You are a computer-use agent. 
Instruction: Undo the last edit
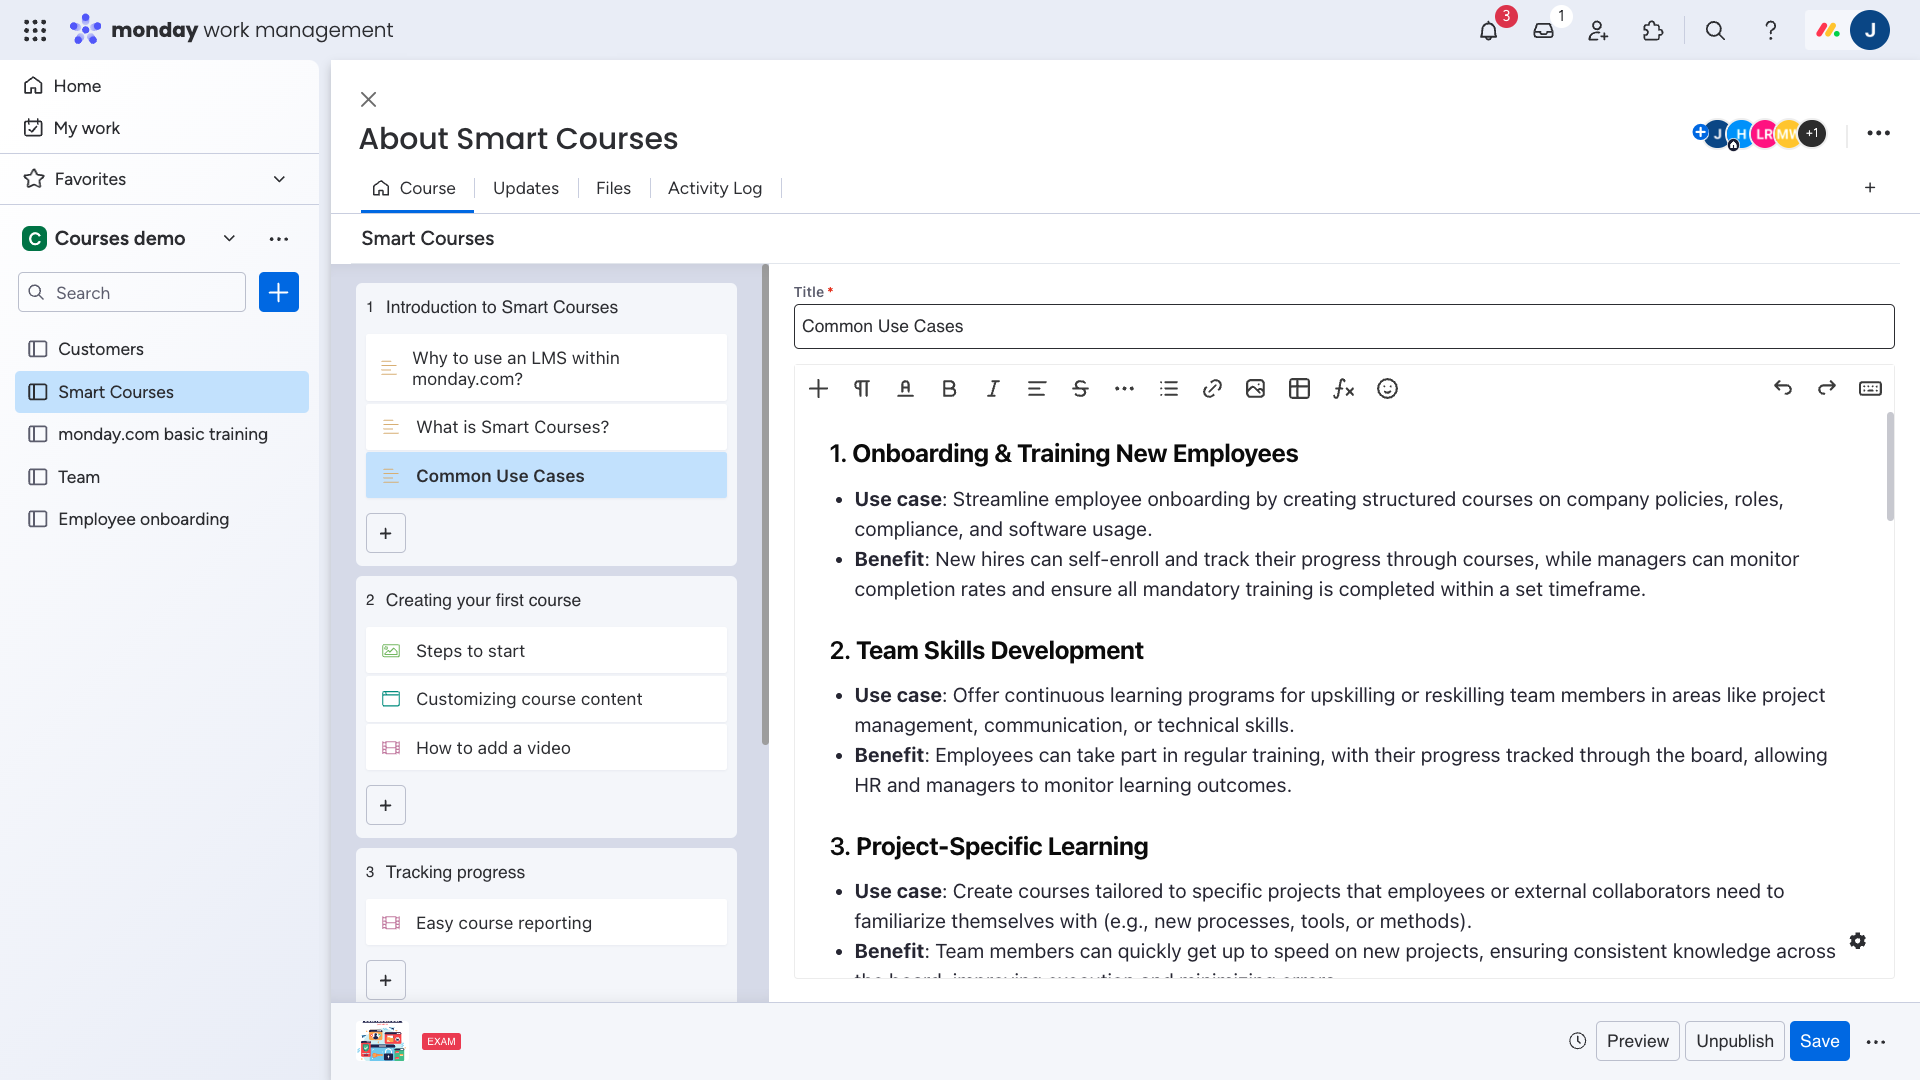point(1783,388)
